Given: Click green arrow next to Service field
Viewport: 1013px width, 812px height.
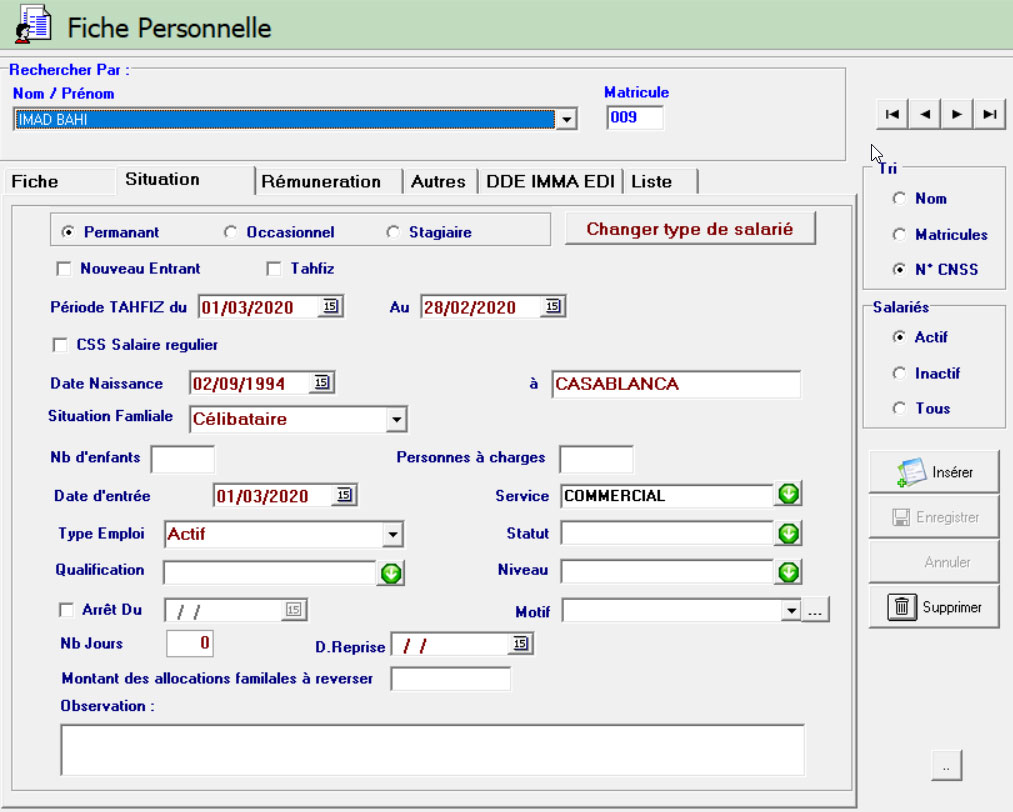Looking at the screenshot, I should coord(789,495).
